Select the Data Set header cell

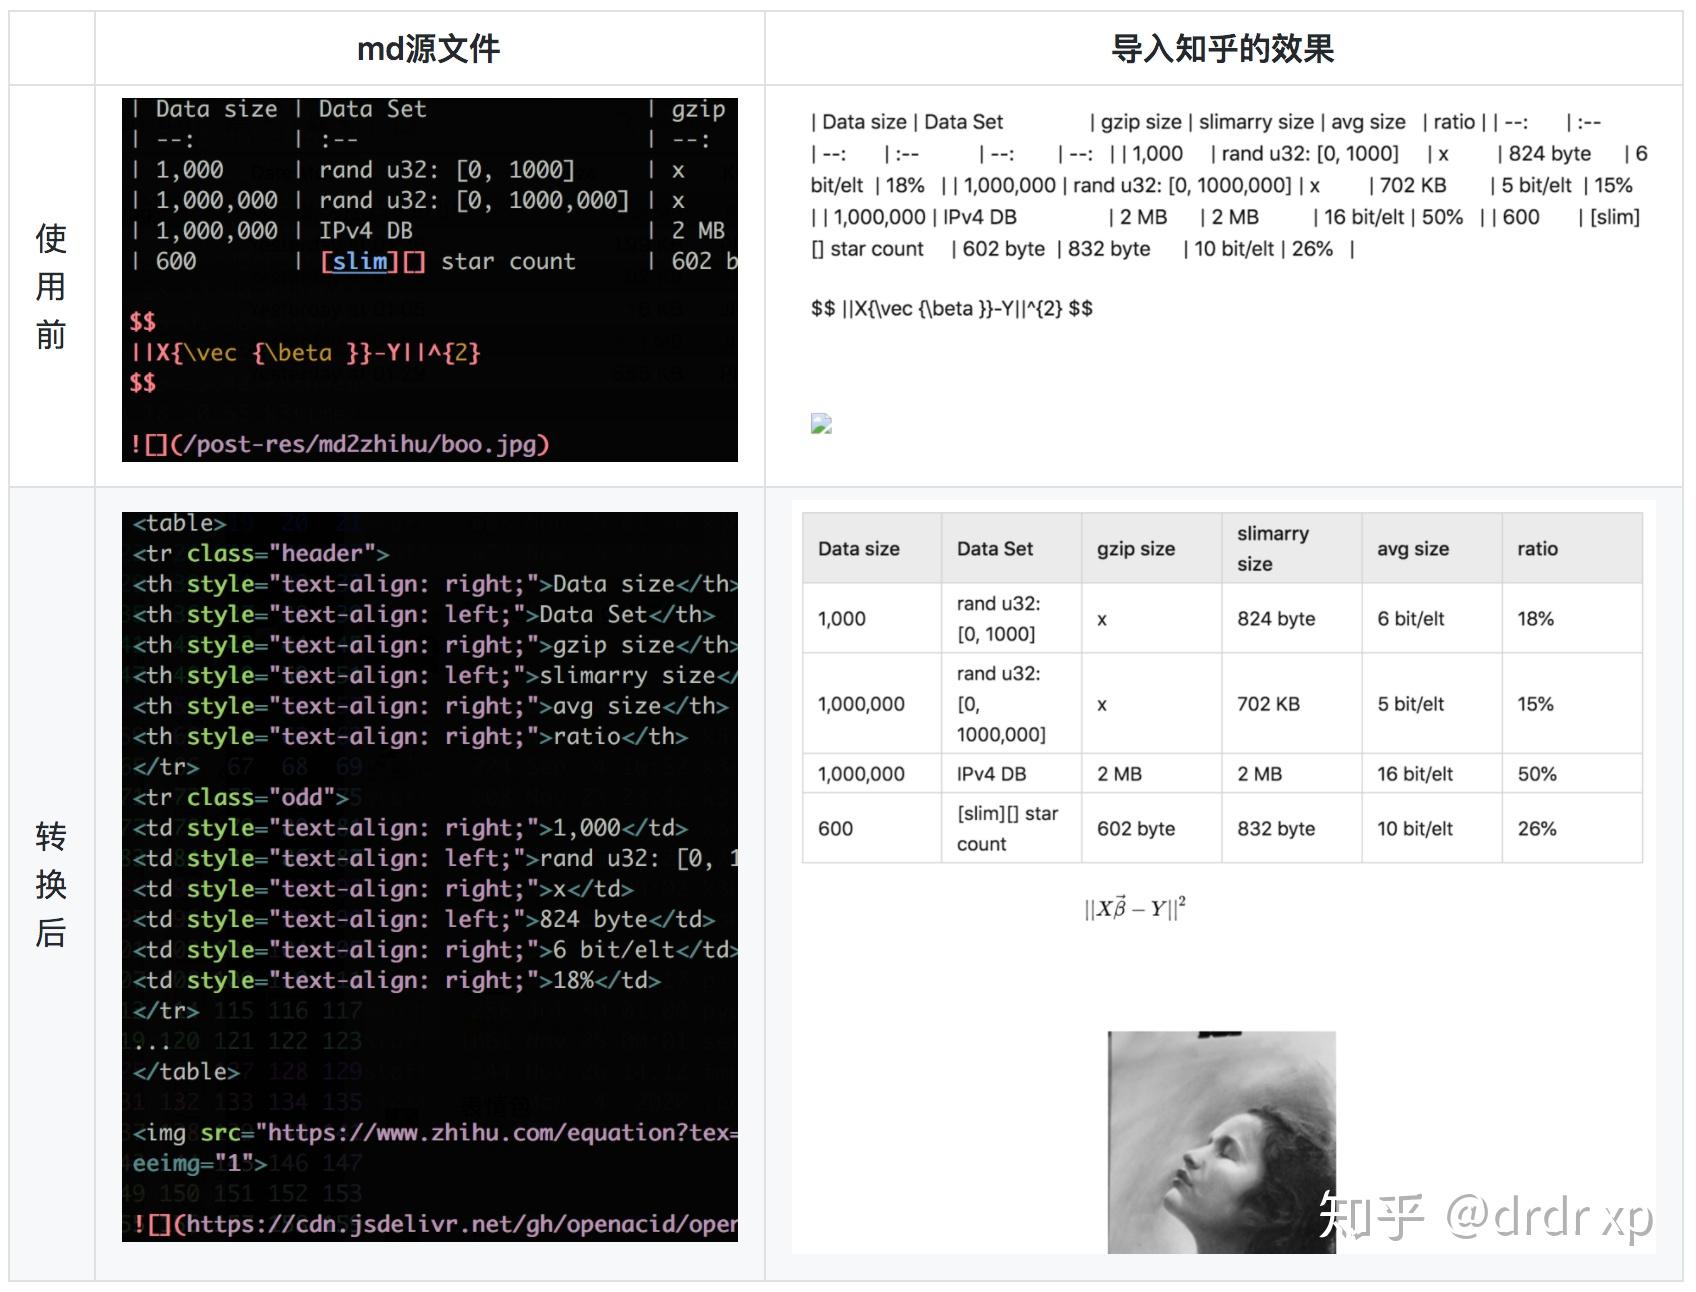(996, 548)
